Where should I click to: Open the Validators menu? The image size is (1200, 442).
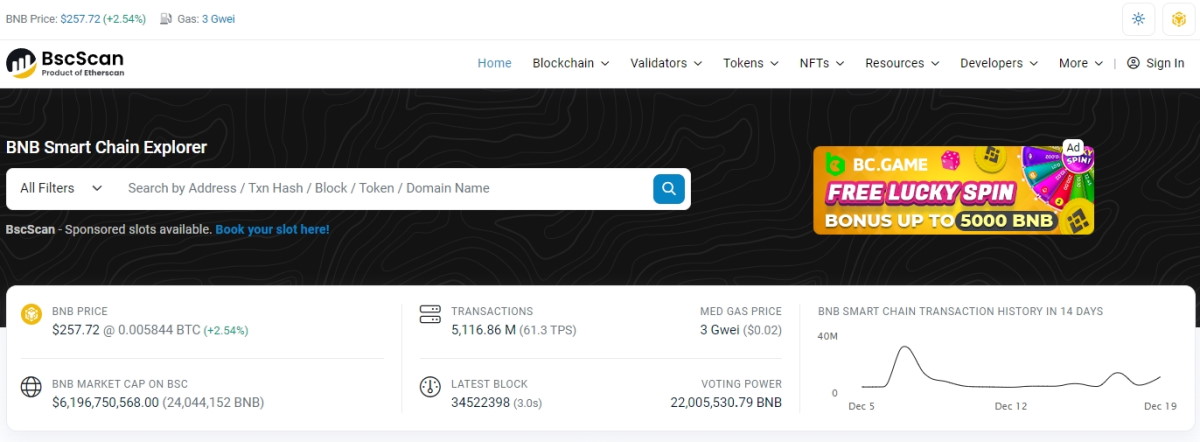point(666,63)
